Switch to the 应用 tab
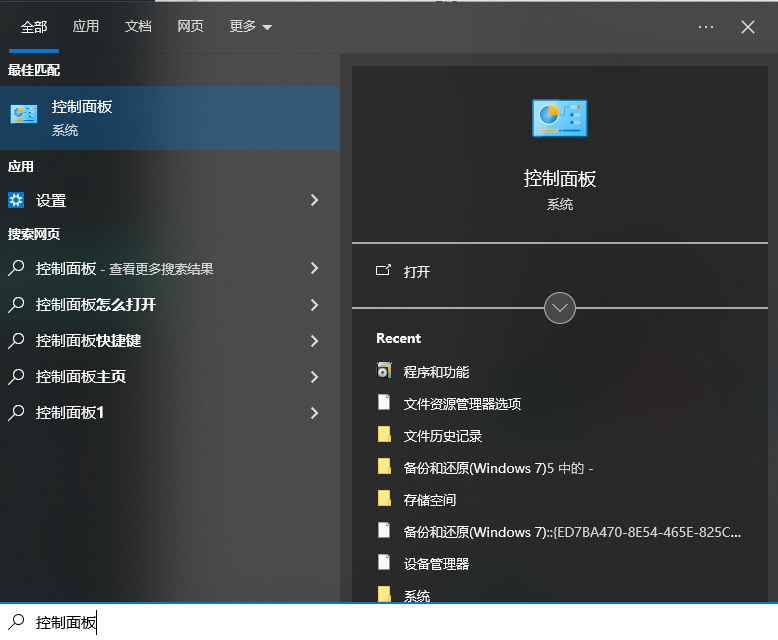This screenshot has height=640, width=778. (86, 27)
